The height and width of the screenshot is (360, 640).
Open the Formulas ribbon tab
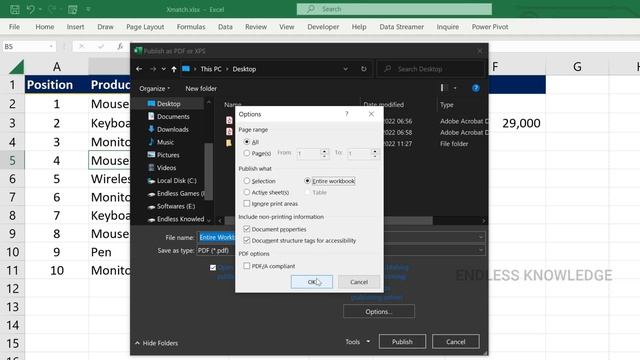[x=191, y=27]
